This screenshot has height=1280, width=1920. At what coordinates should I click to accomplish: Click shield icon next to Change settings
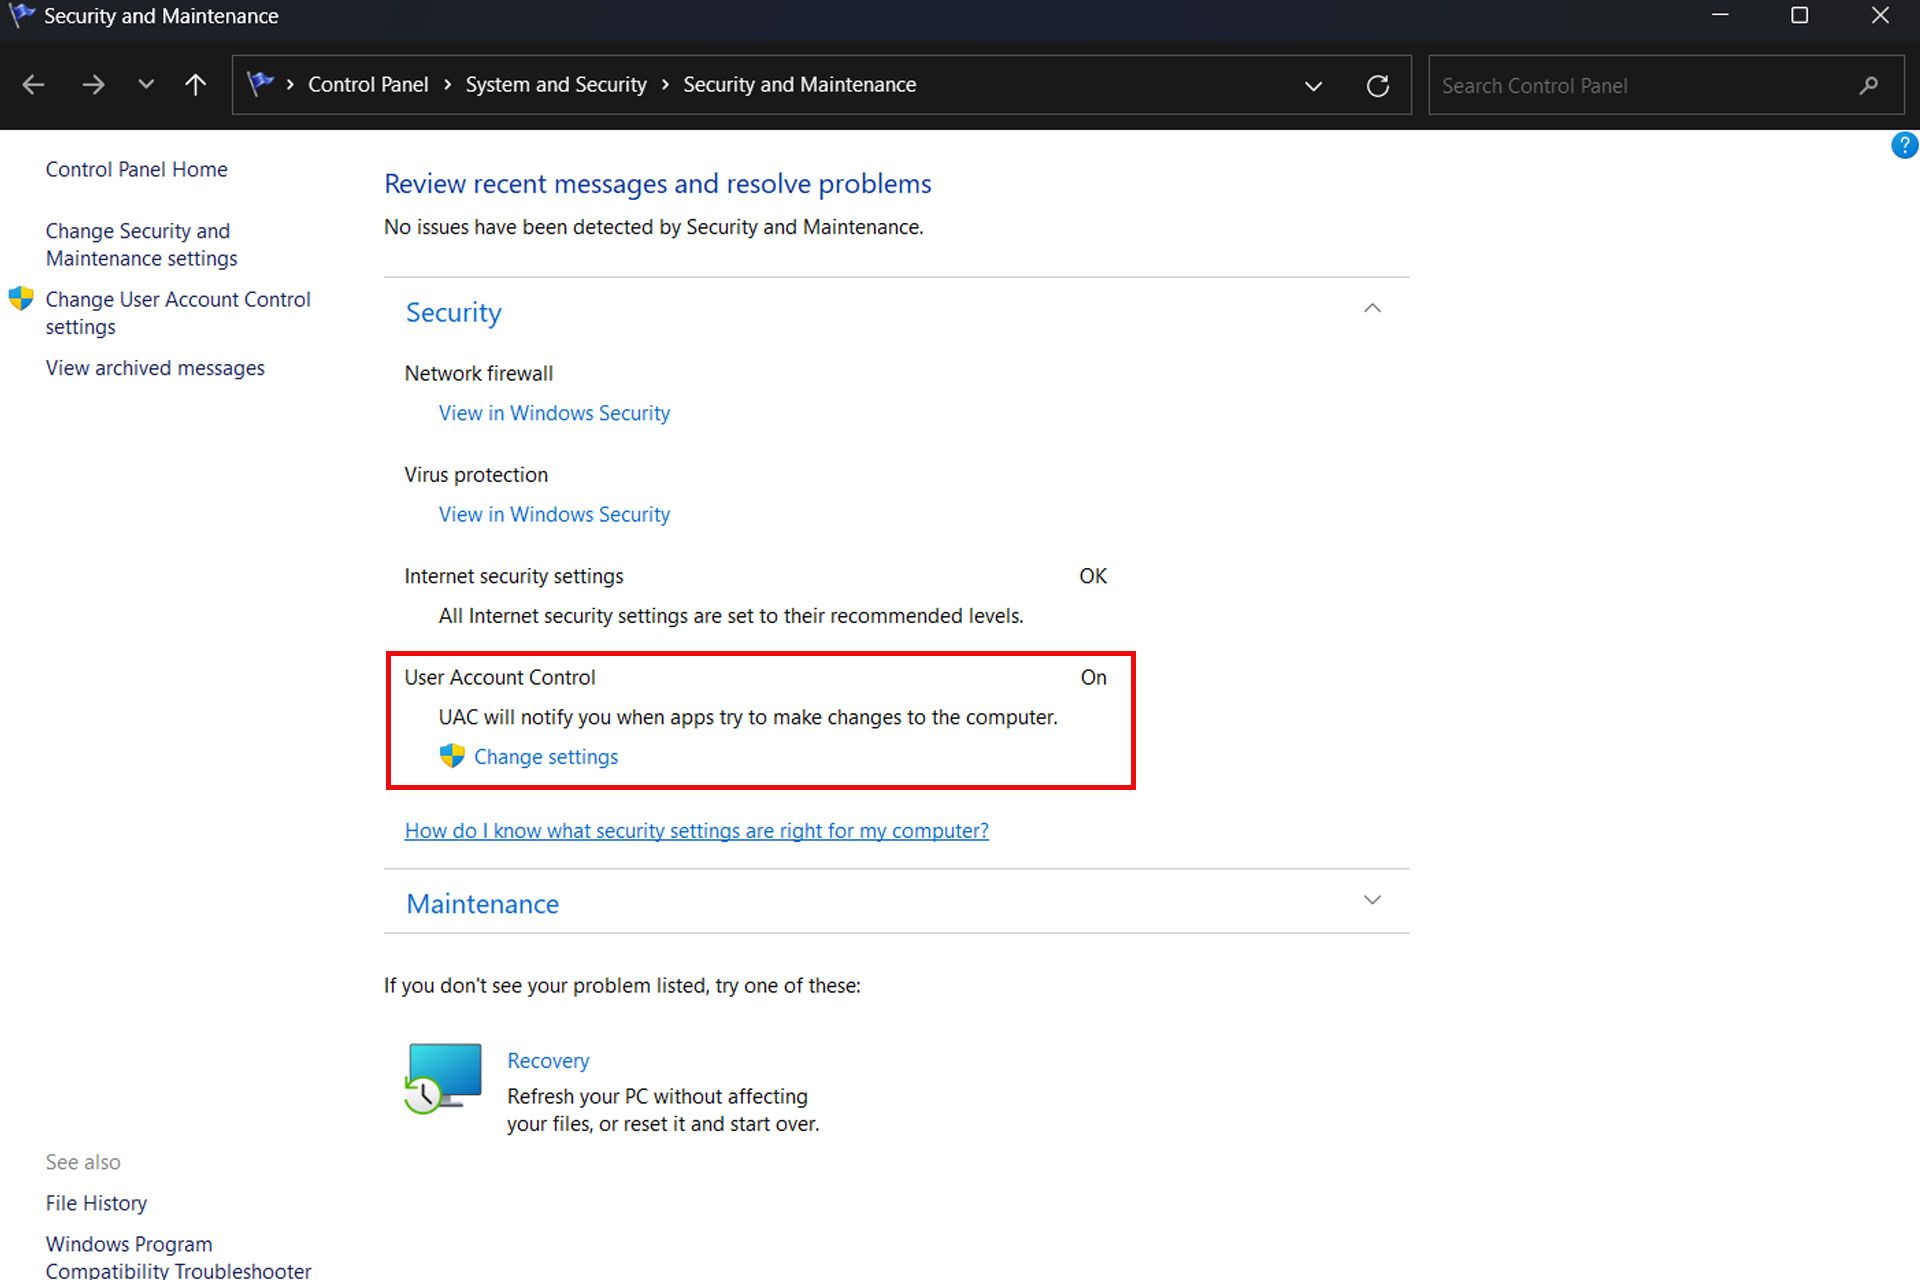[452, 756]
